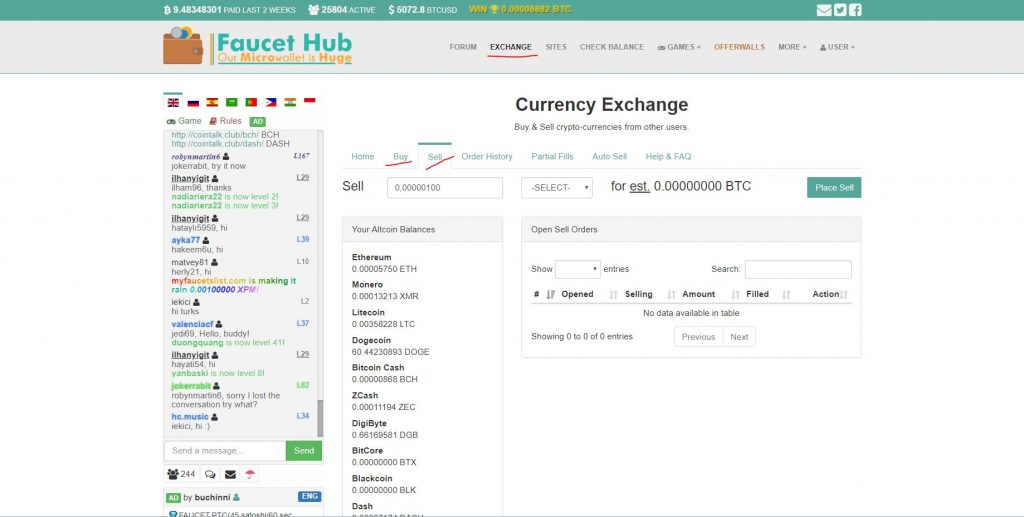The width and height of the screenshot is (1024, 517).
Task: Expand the GAMES + menu
Action: pos(679,47)
